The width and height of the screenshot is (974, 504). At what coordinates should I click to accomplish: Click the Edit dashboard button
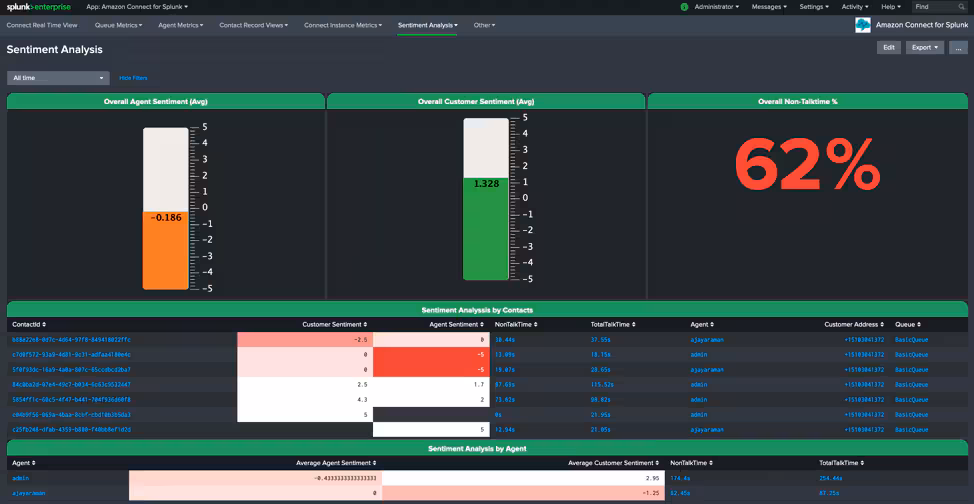(x=888, y=48)
